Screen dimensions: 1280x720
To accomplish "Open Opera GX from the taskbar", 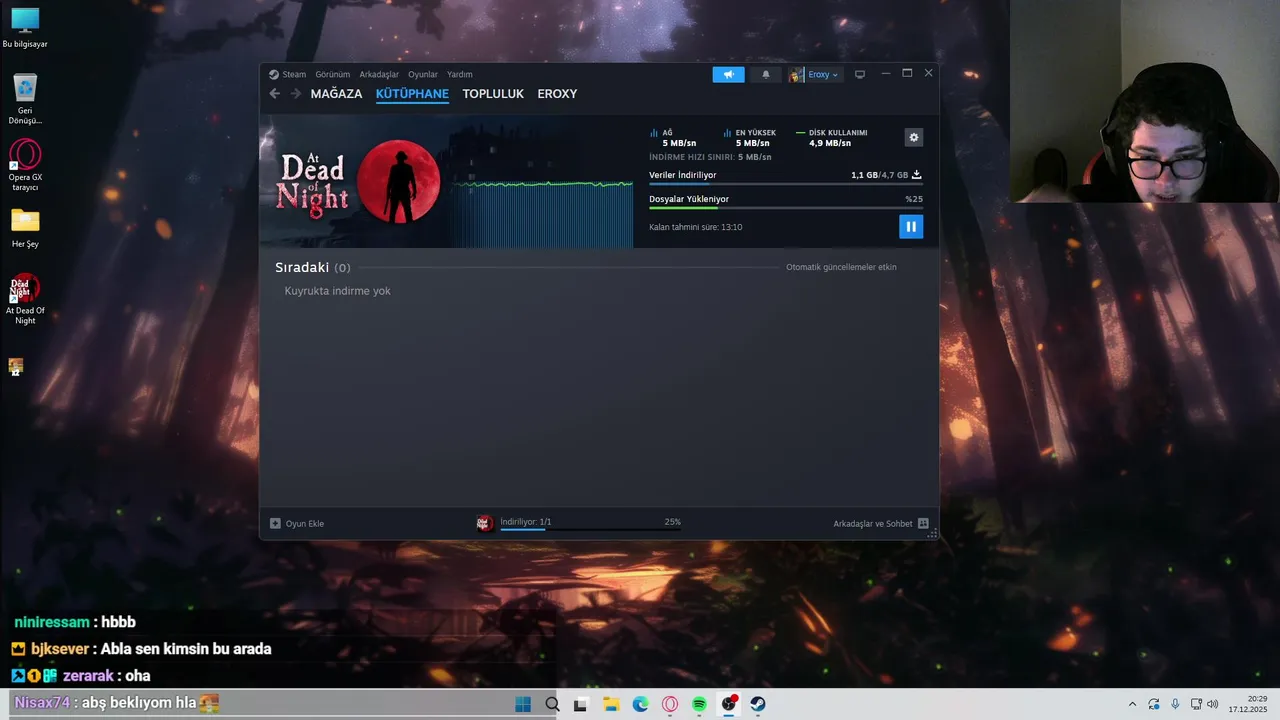I will (x=670, y=704).
